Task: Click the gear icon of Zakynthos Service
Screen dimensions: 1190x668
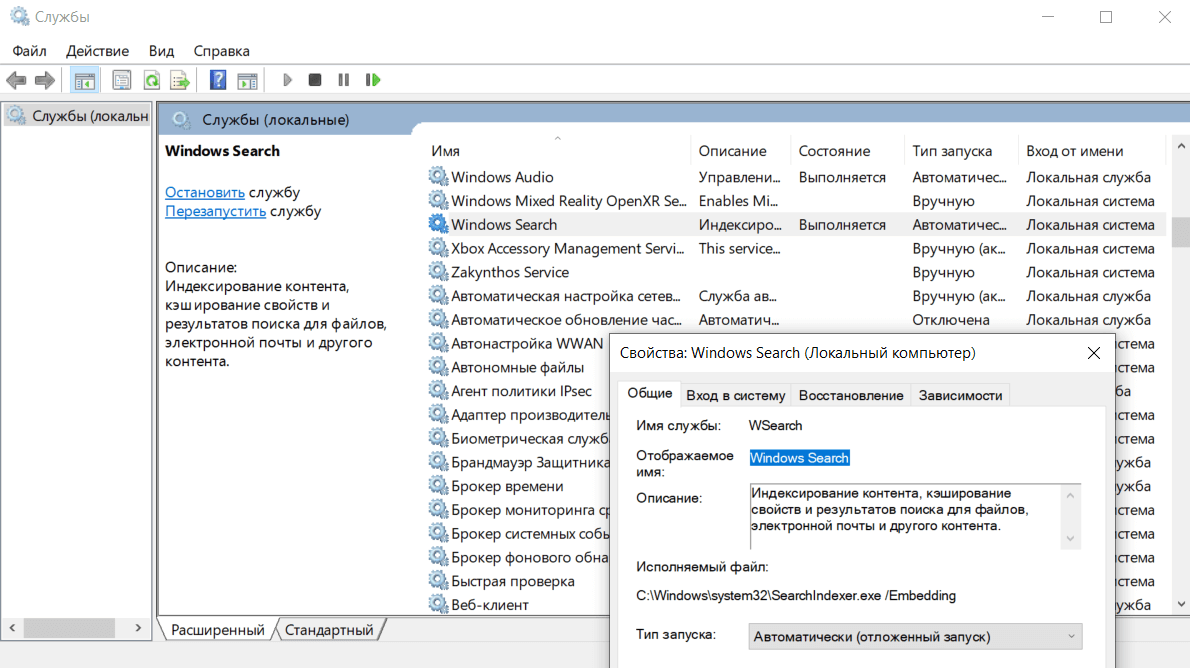Action: pyautogui.click(x=438, y=271)
